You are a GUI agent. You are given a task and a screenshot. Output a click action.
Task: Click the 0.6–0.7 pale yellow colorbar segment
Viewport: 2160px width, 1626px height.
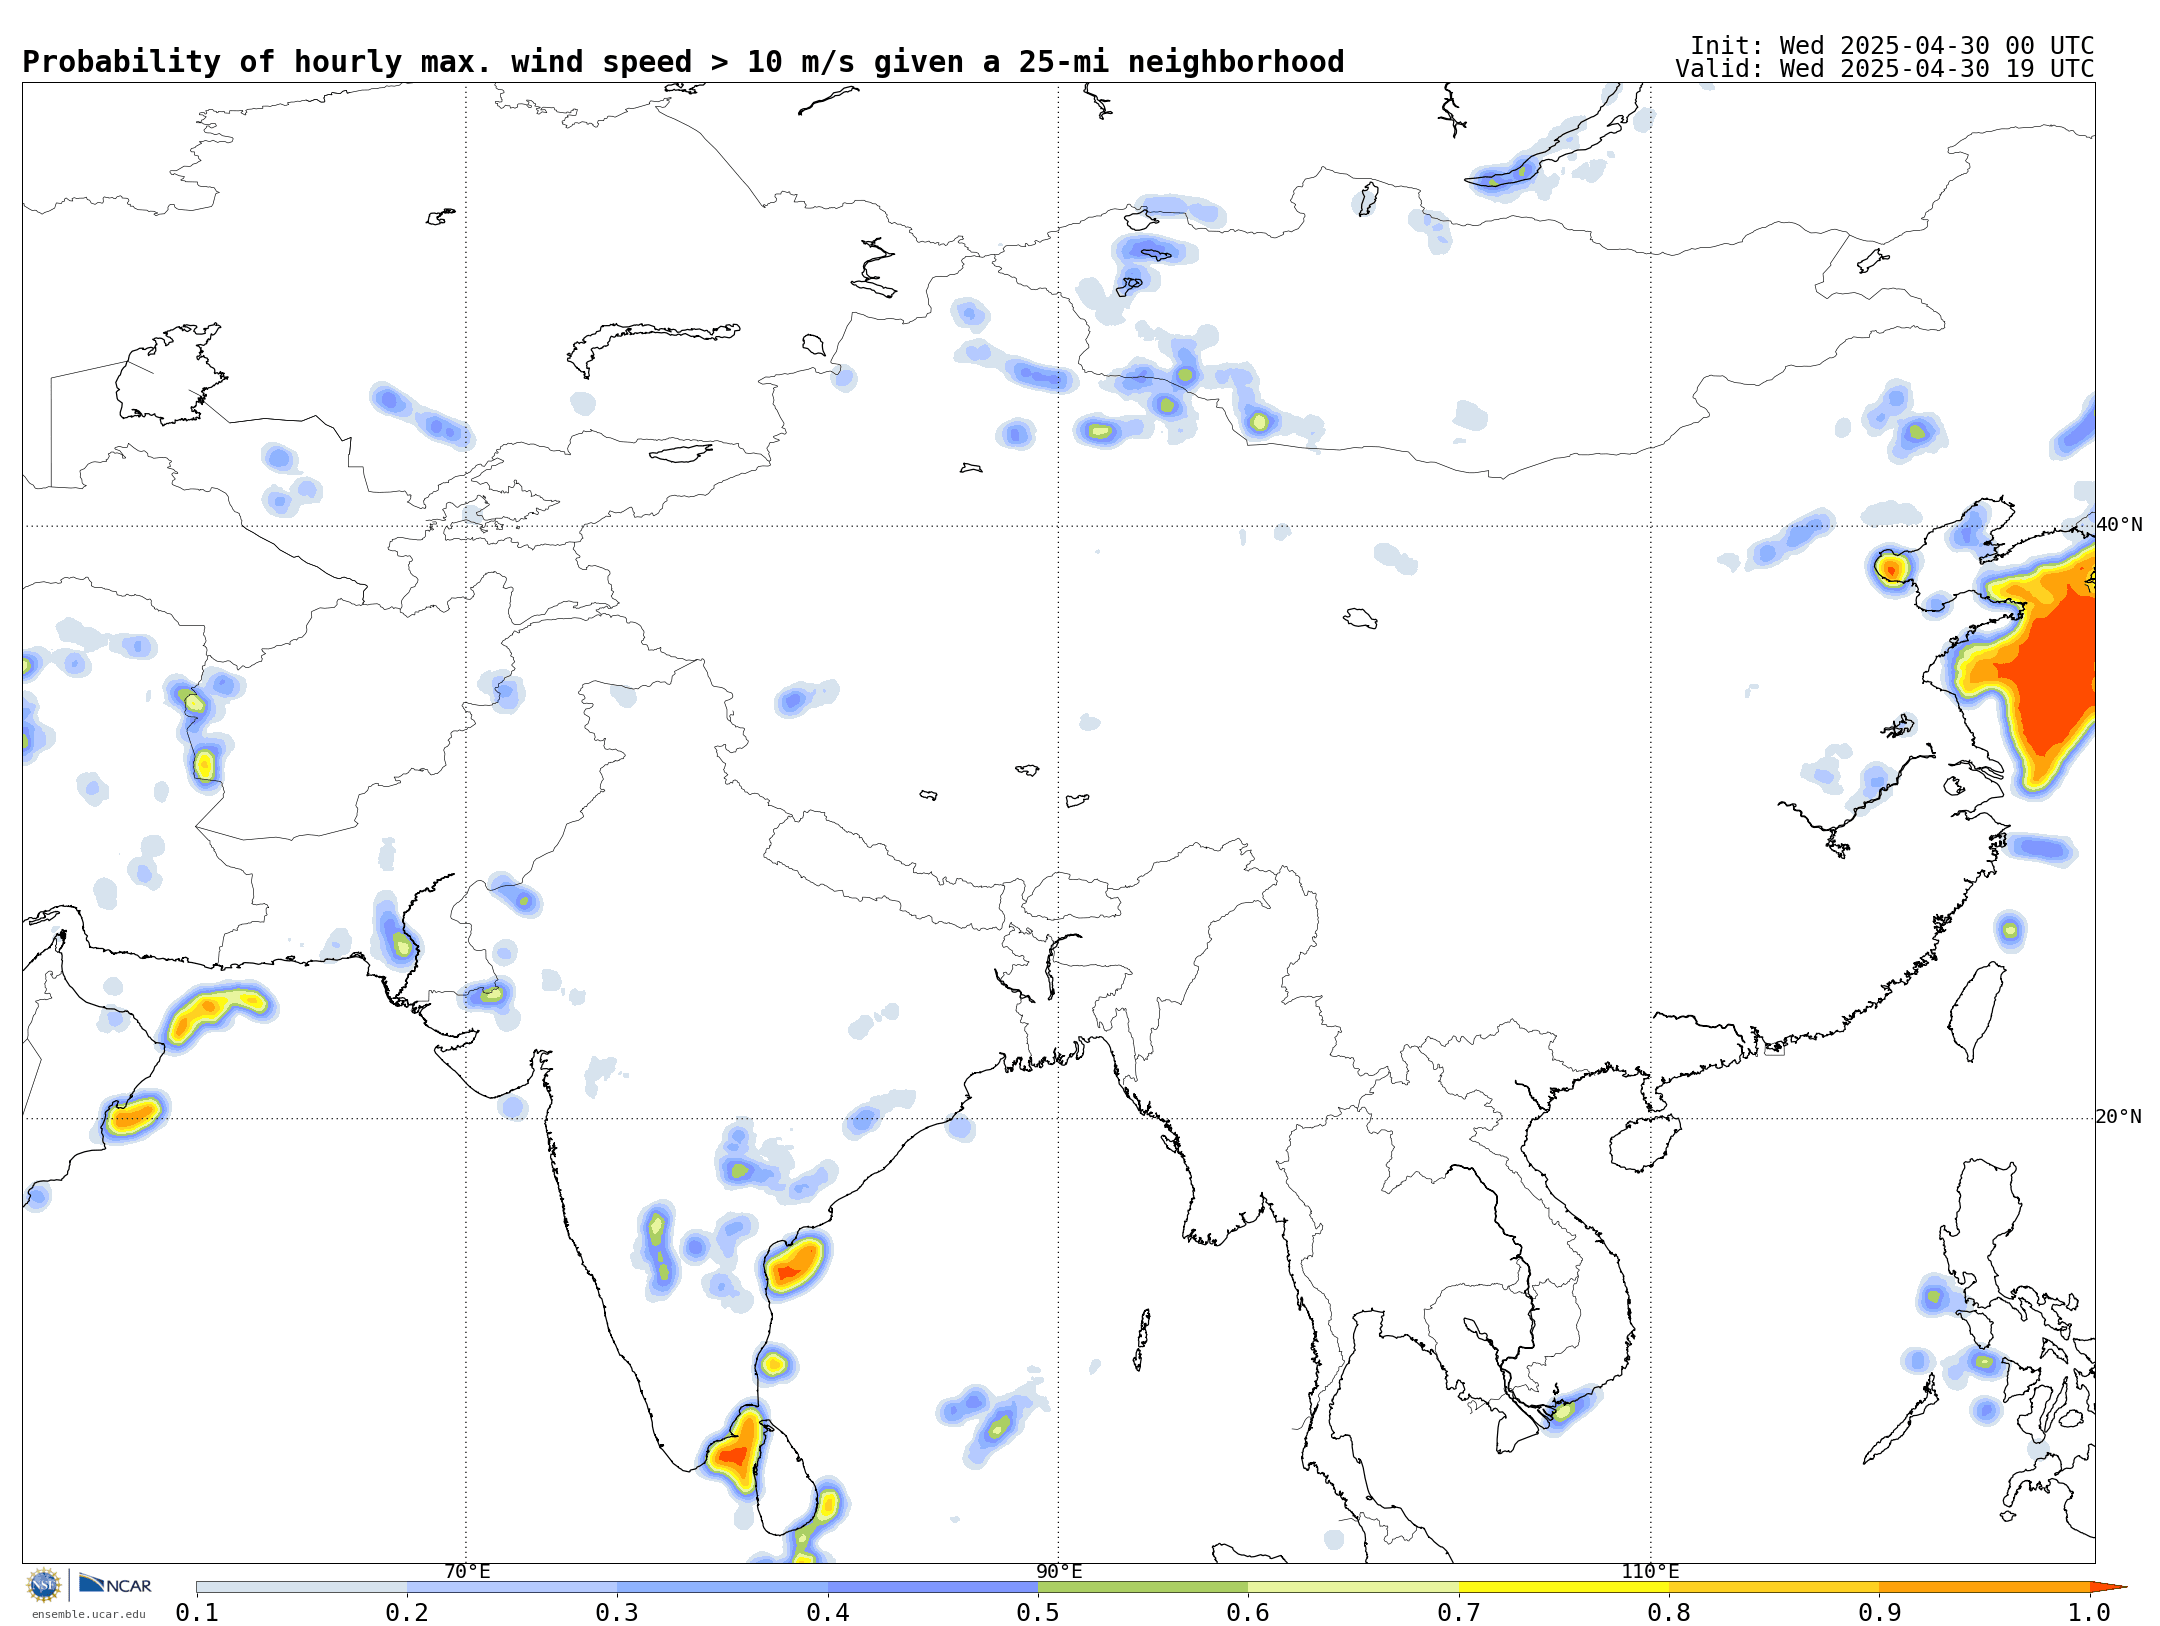(1353, 1587)
